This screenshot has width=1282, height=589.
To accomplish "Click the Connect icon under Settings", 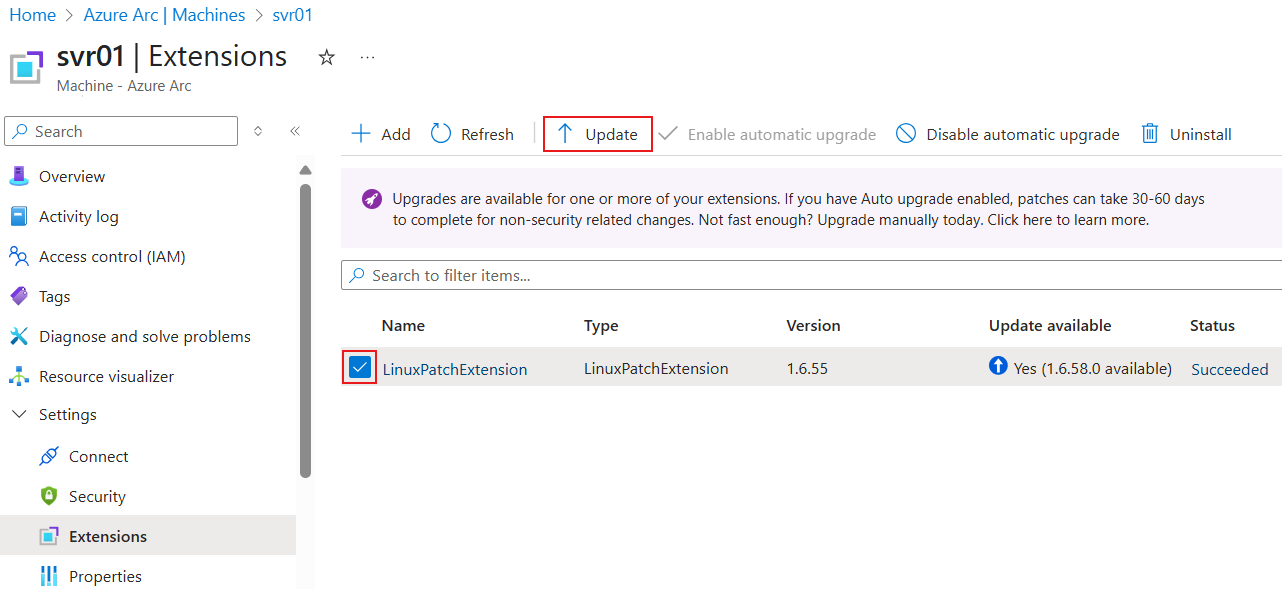I will point(49,456).
